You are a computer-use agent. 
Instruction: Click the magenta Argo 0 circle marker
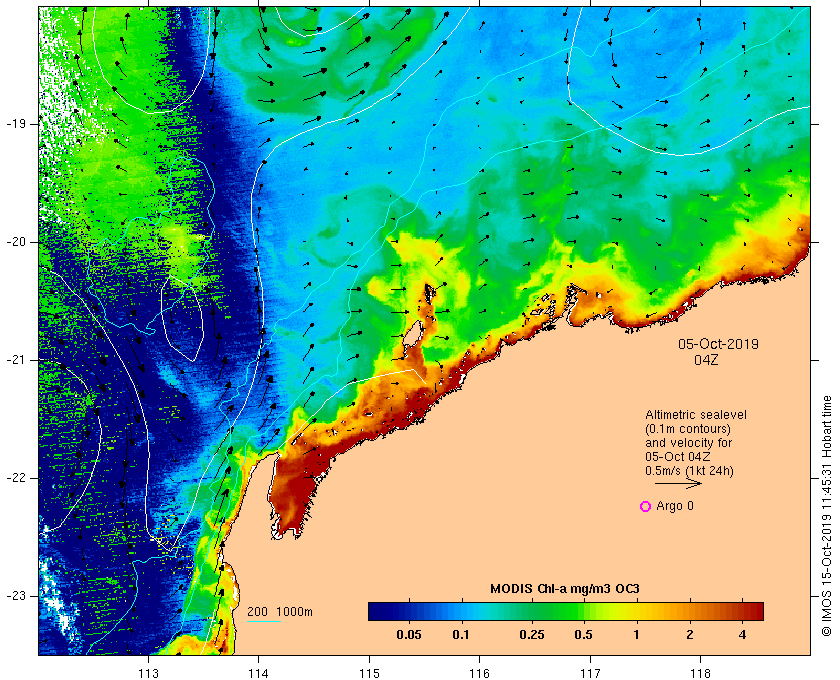pos(646,506)
